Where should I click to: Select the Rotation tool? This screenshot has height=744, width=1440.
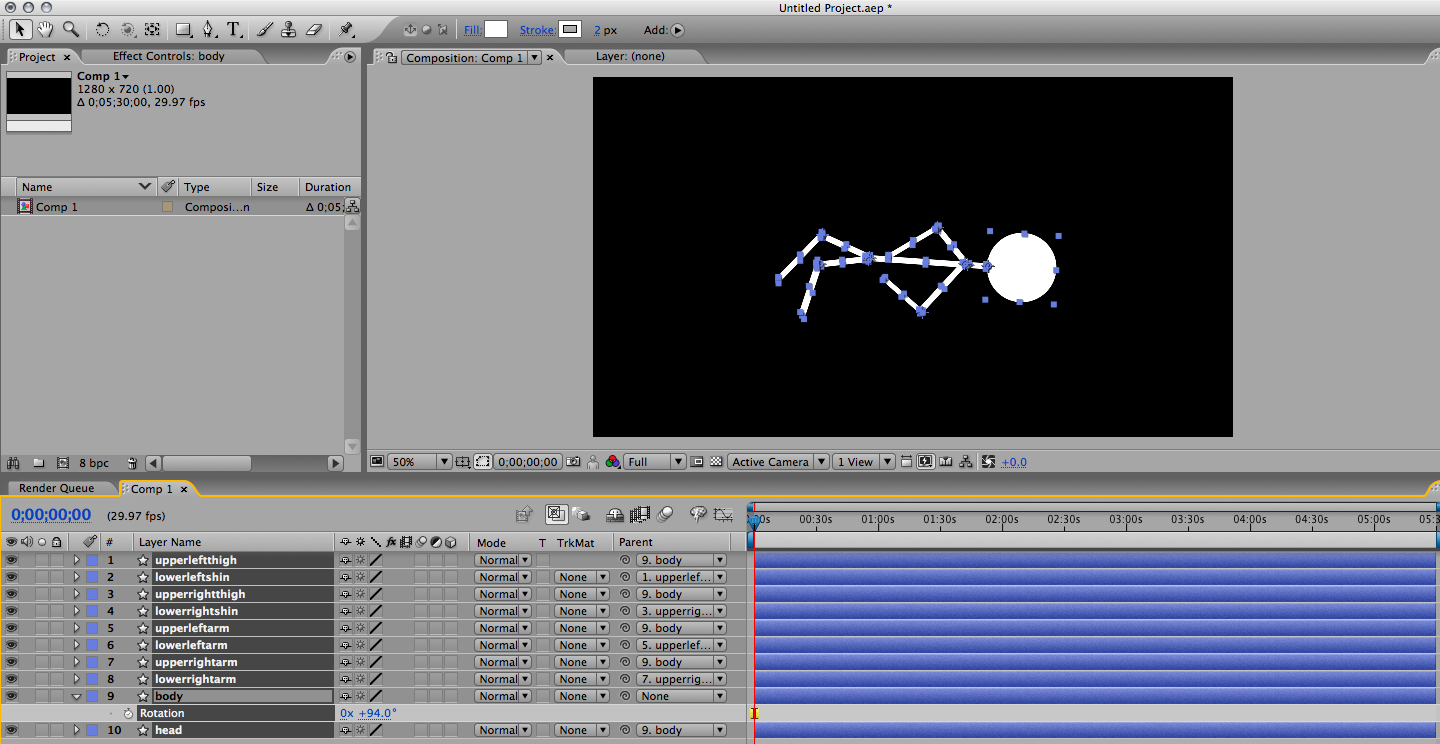point(103,29)
